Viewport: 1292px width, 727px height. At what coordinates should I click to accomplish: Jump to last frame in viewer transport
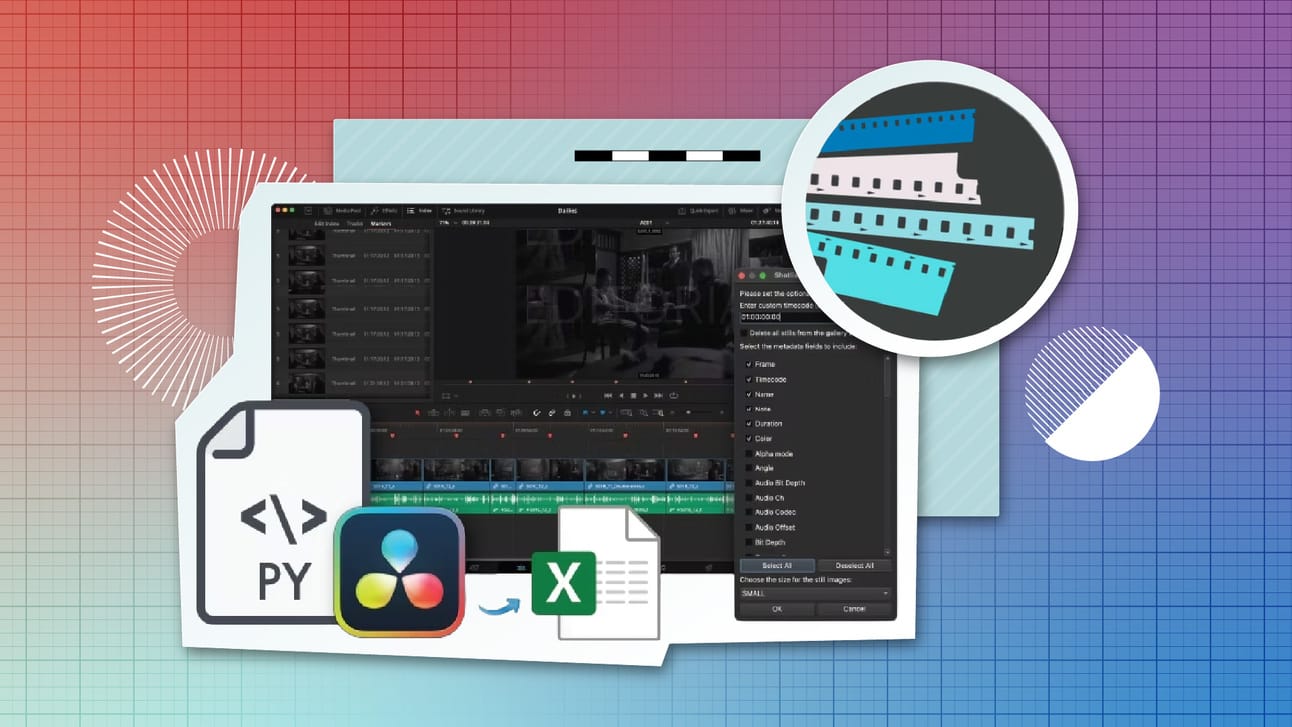[659, 396]
